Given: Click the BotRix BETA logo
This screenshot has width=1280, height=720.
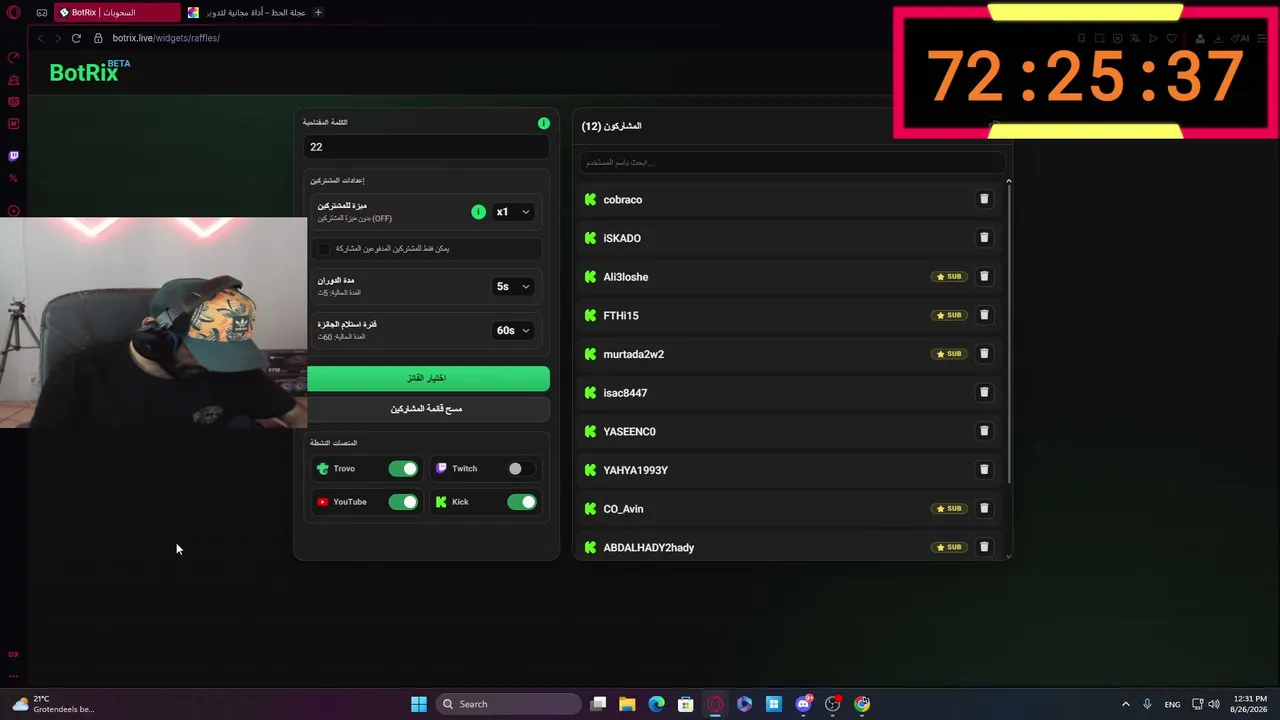Looking at the screenshot, I should point(89,71).
